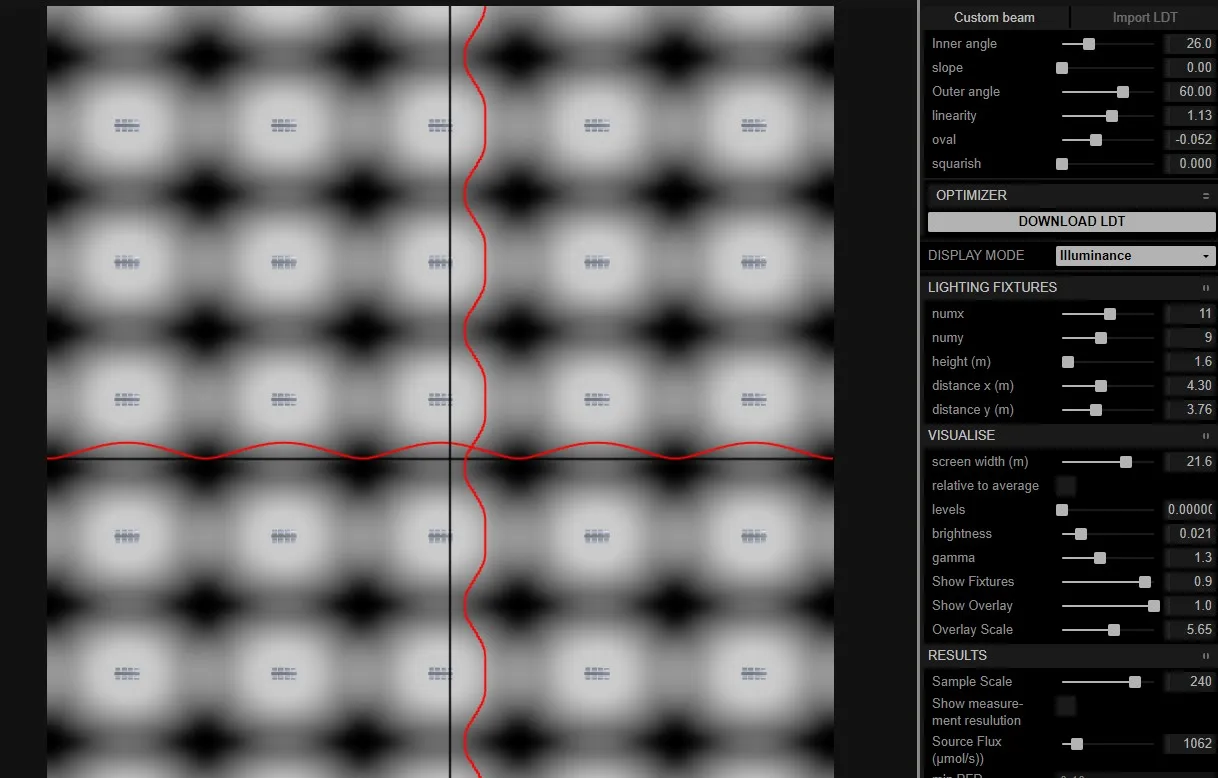Viewport: 1218px width, 778px height.
Task: Click the levels value field
Action: pyautogui.click(x=1190, y=510)
